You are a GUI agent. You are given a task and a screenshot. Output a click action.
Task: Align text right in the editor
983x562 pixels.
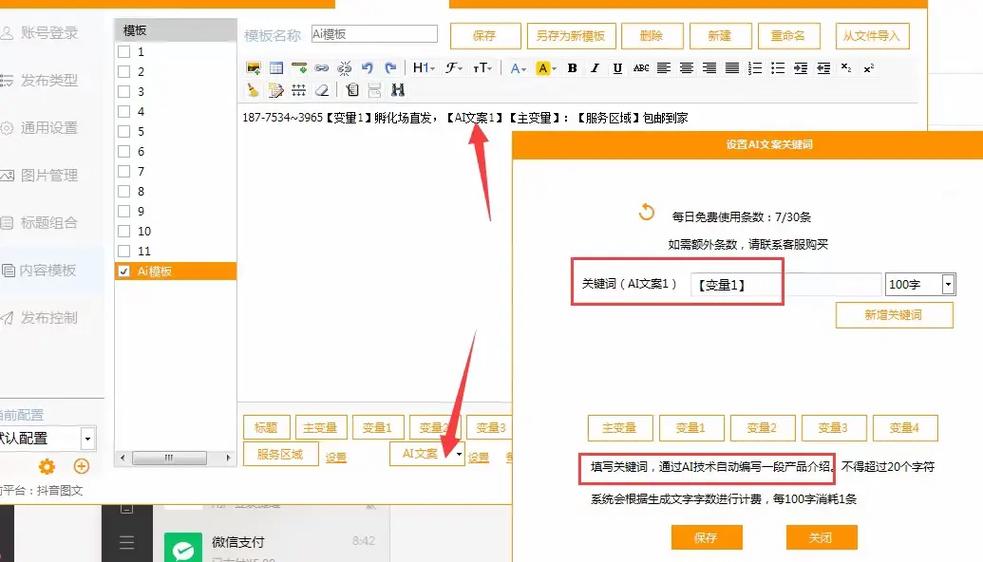tap(709, 68)
